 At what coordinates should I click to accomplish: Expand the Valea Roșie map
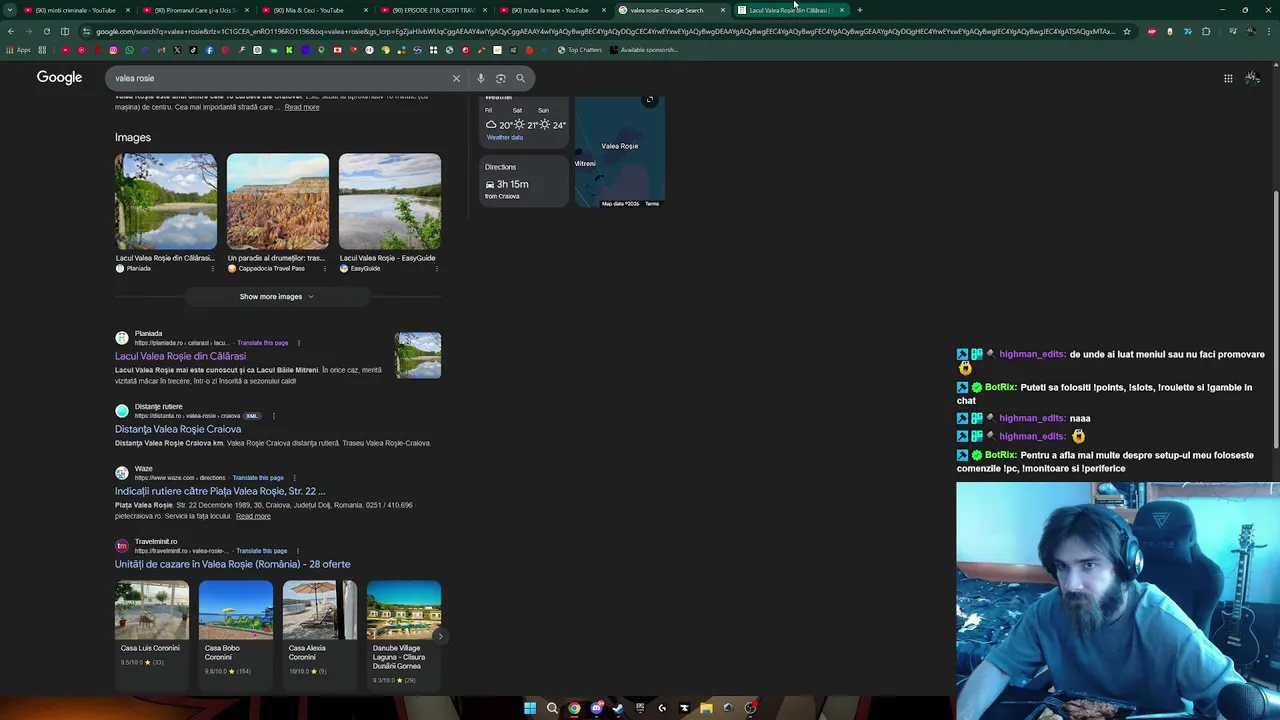(x=650, y=100)
